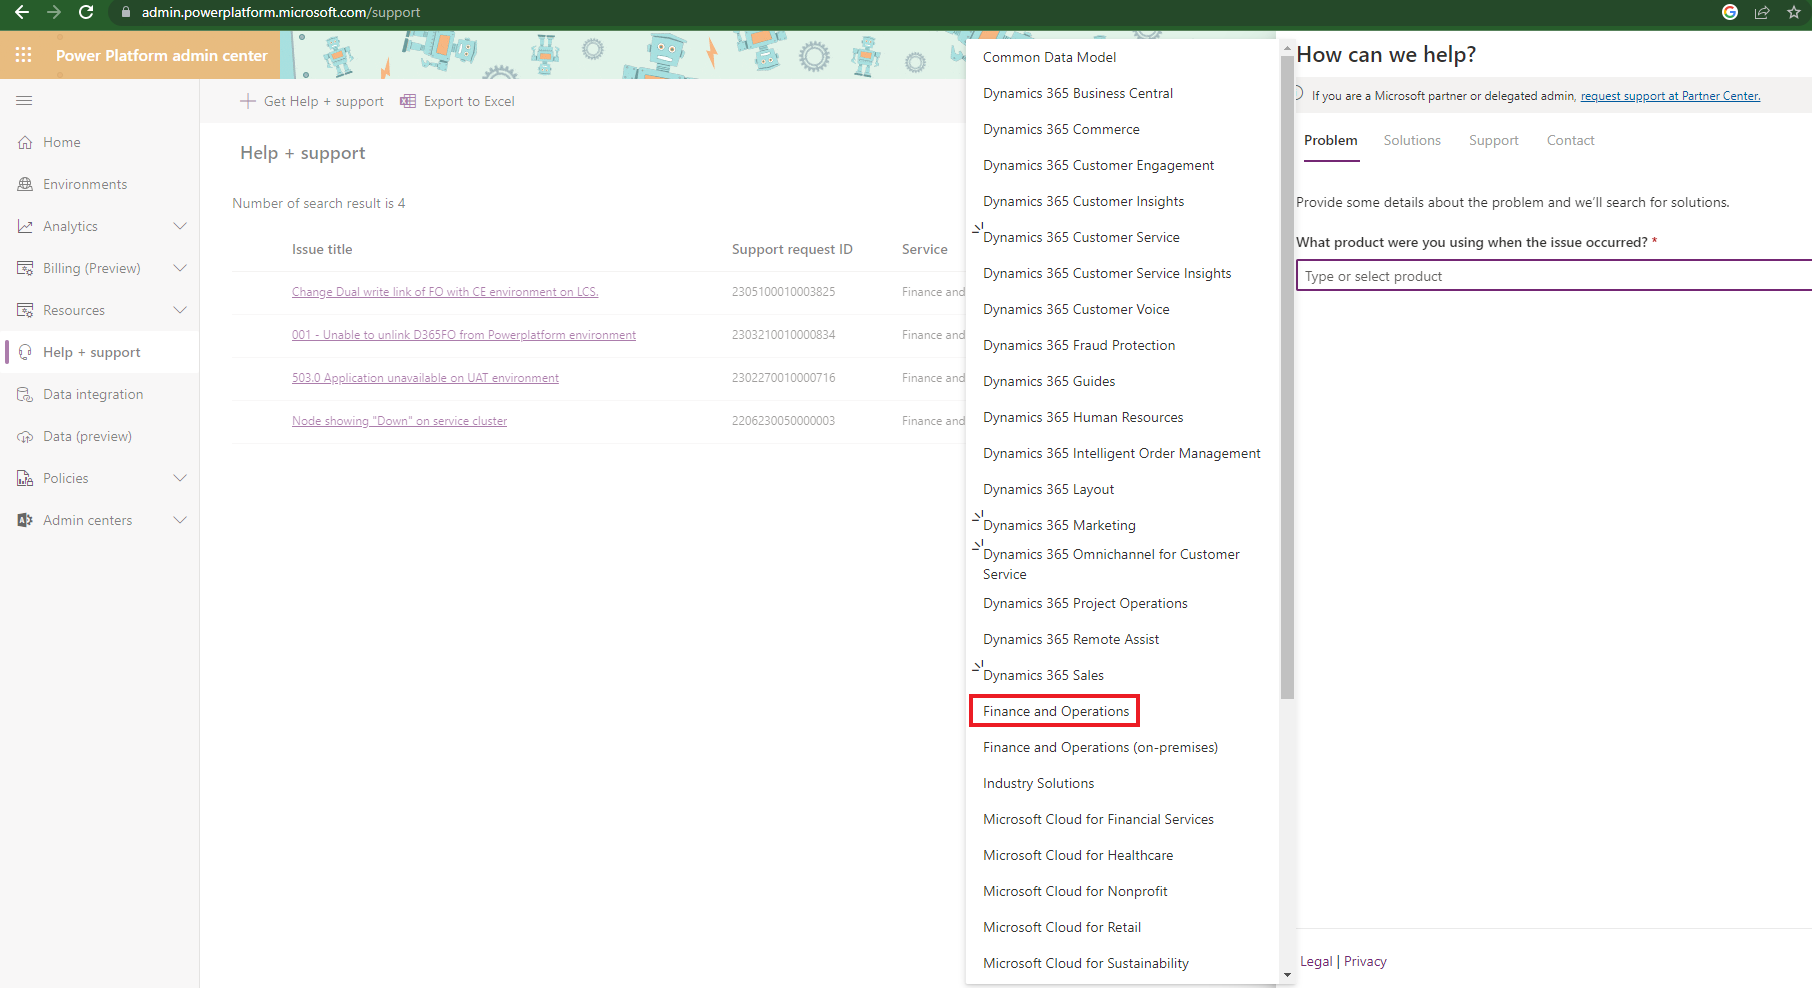Click the Billing (Preview) icon
The image size is (1812, 988).
click(25, 268)
